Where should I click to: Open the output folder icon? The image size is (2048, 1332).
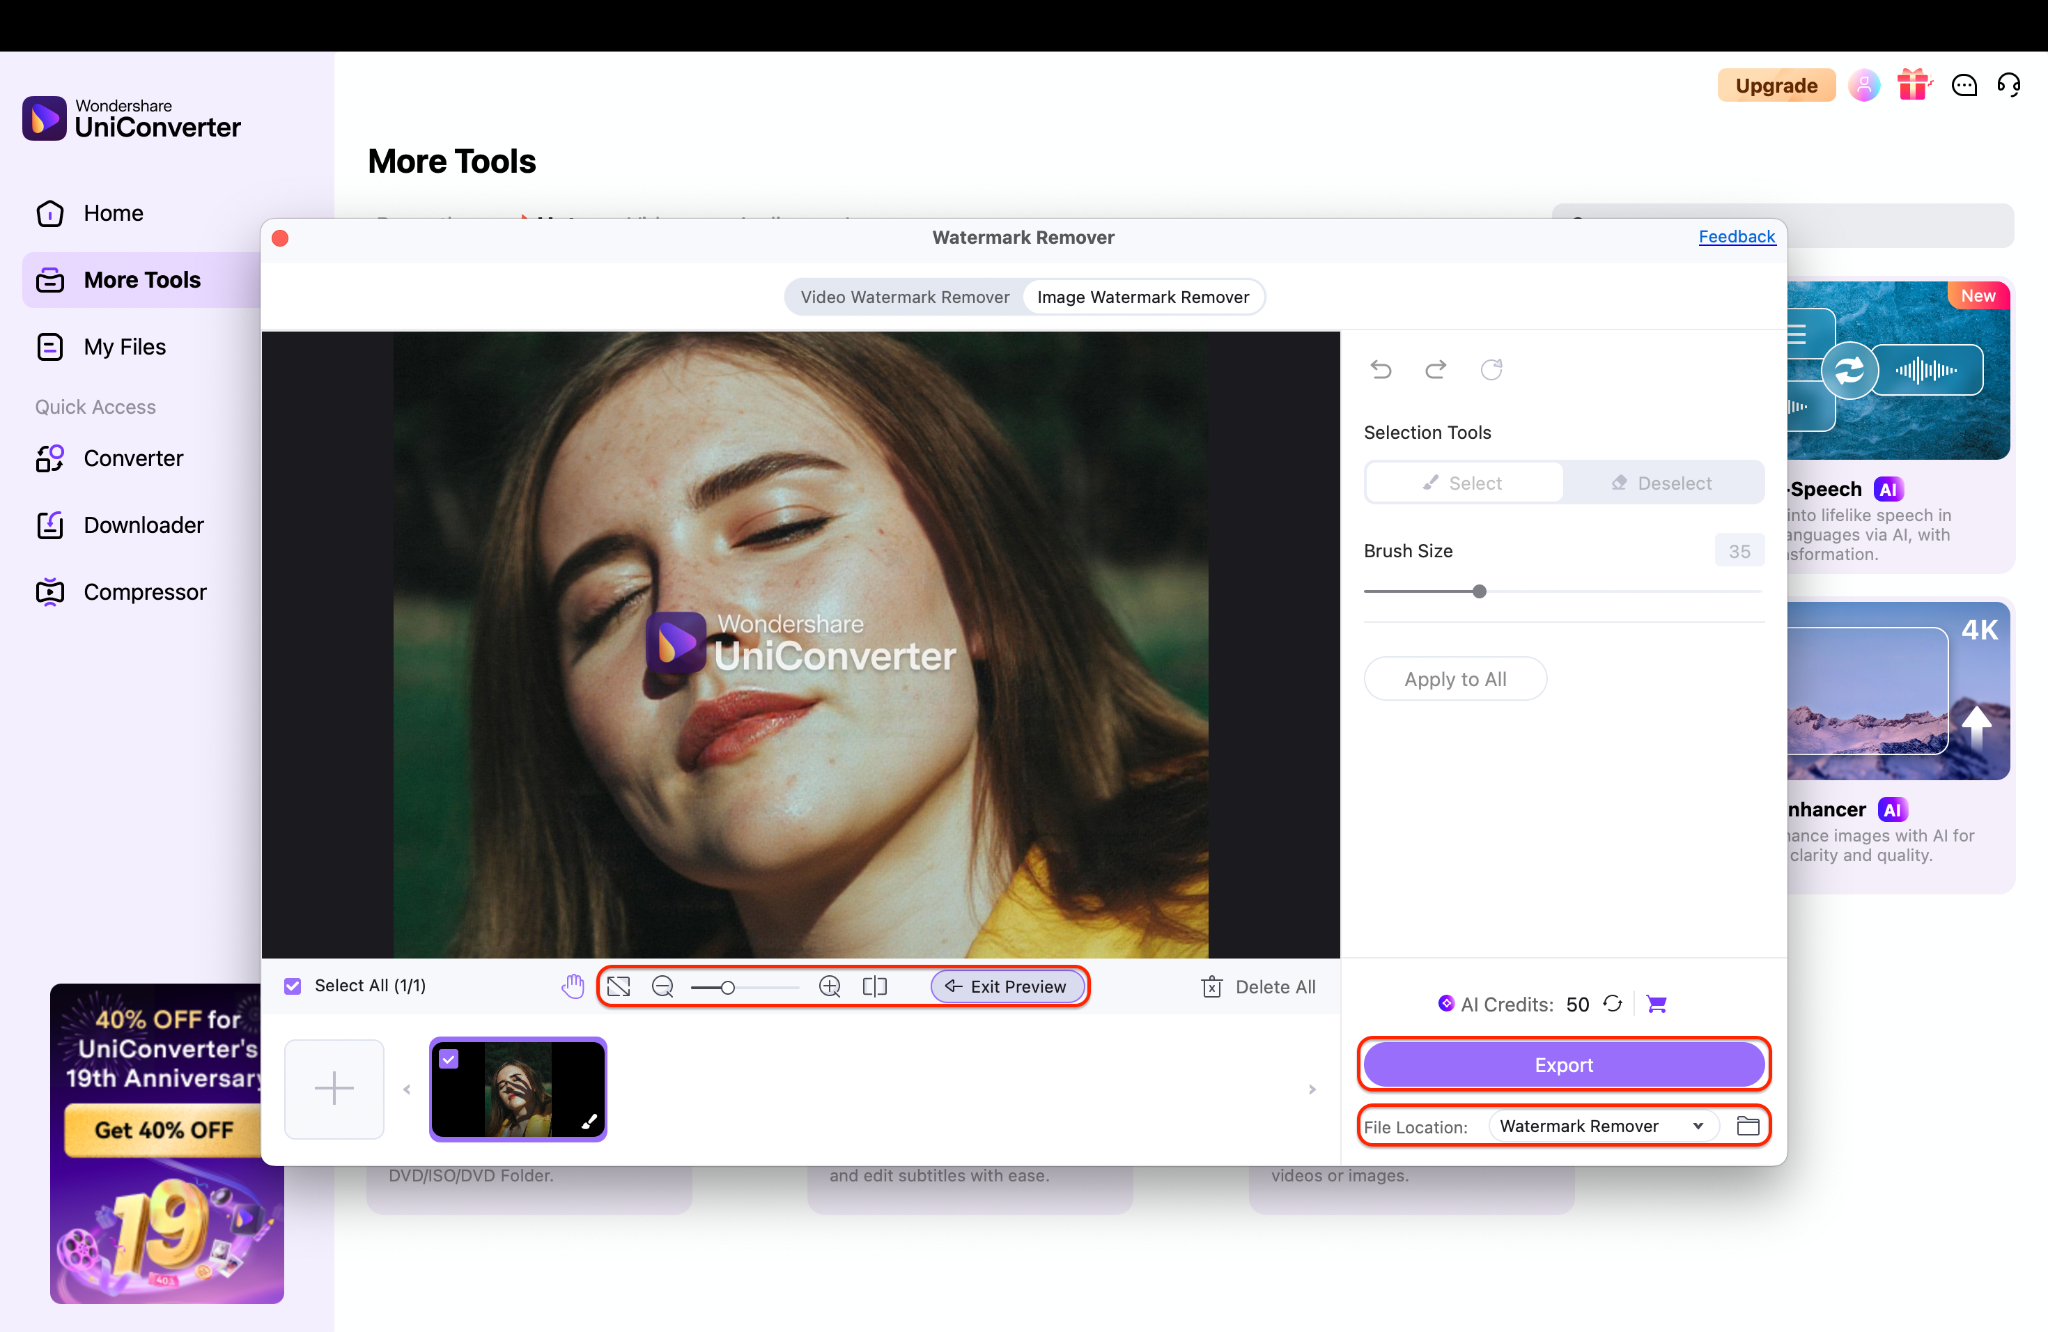(1748, 1126)
